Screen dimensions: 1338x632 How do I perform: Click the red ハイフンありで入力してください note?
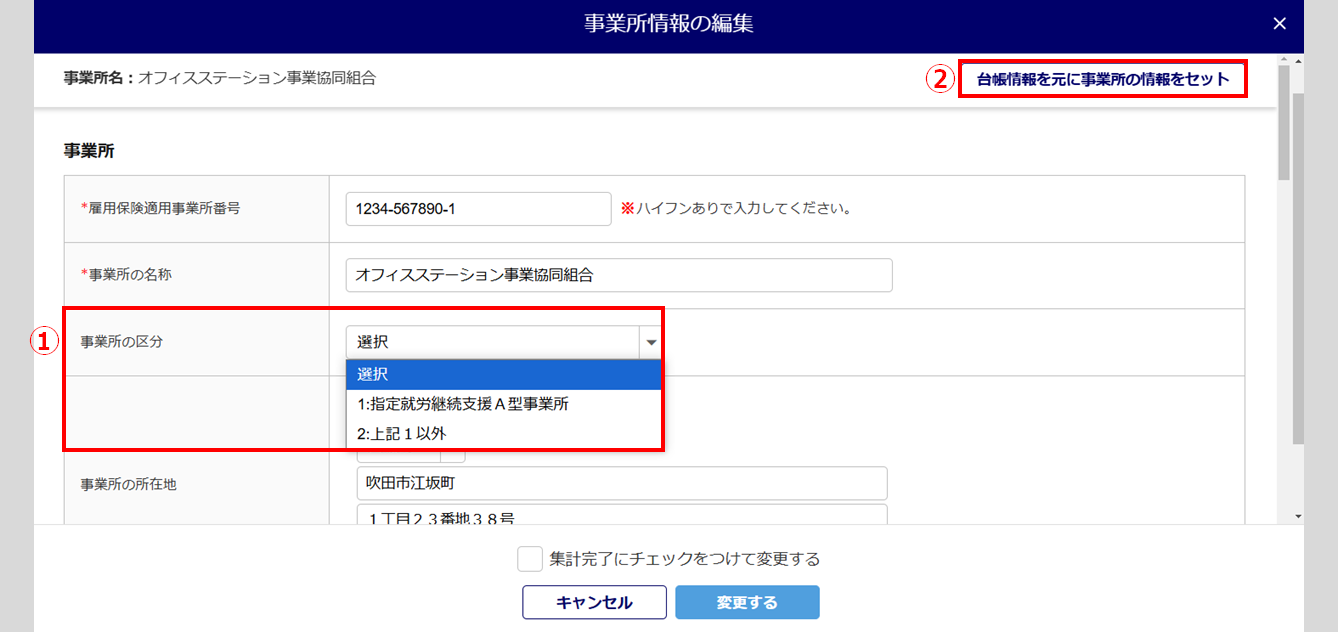point(736,209)
